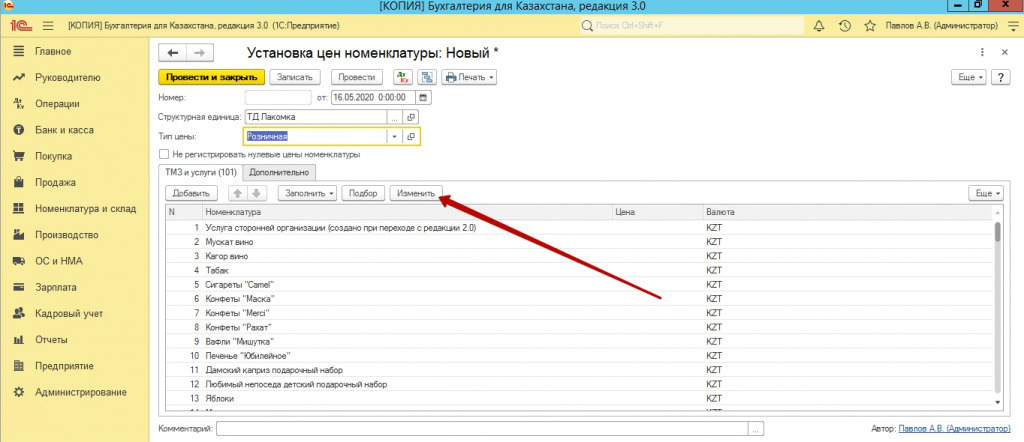The image size is (1024, 442).
Task: Open help question mark button
Action: click(x=1001, y=77)
